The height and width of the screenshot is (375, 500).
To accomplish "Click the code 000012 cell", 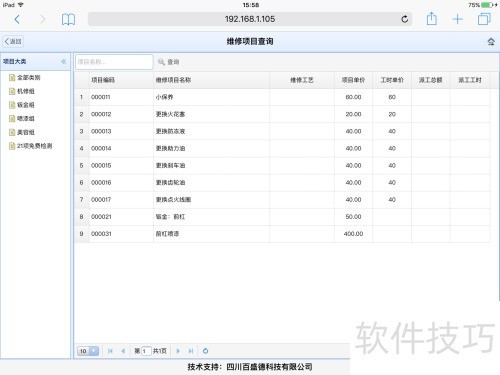I will pos(121,114).
